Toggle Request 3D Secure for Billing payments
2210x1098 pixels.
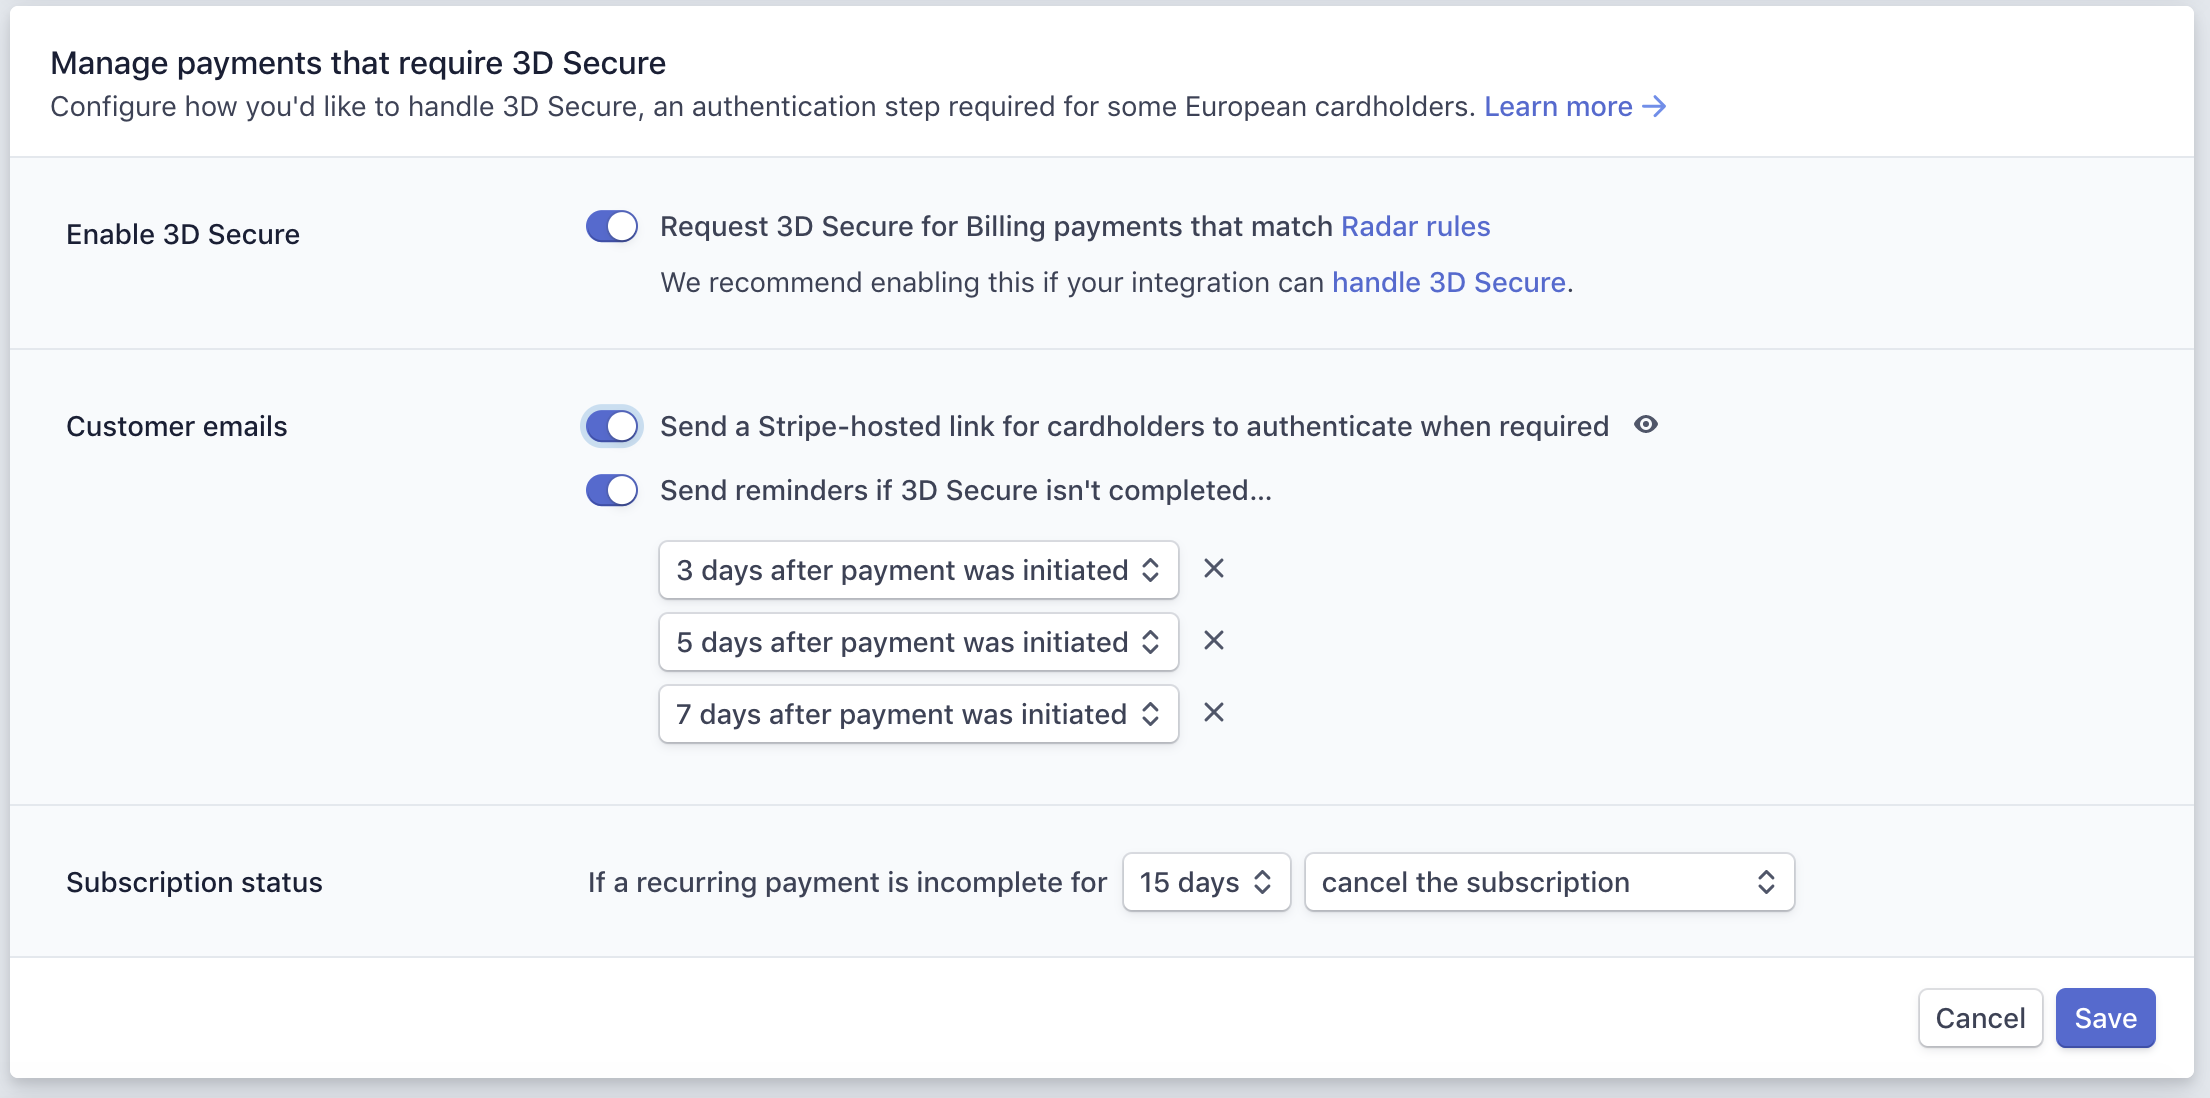(612, 226)
